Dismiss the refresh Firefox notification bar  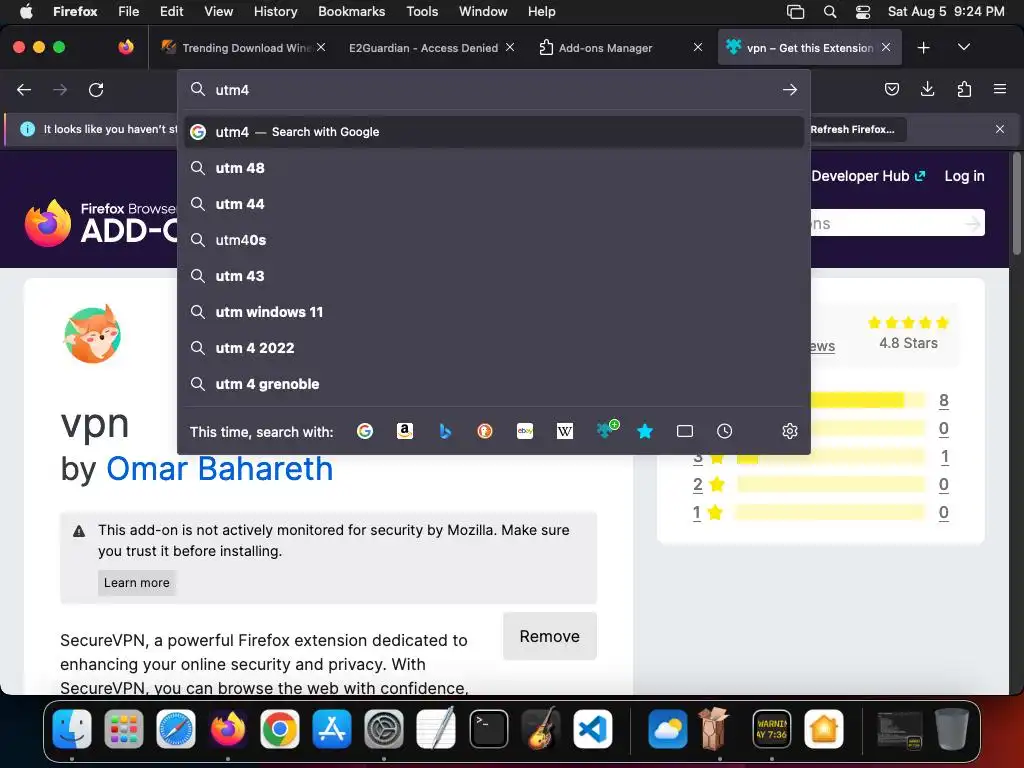click(1000, 129)
